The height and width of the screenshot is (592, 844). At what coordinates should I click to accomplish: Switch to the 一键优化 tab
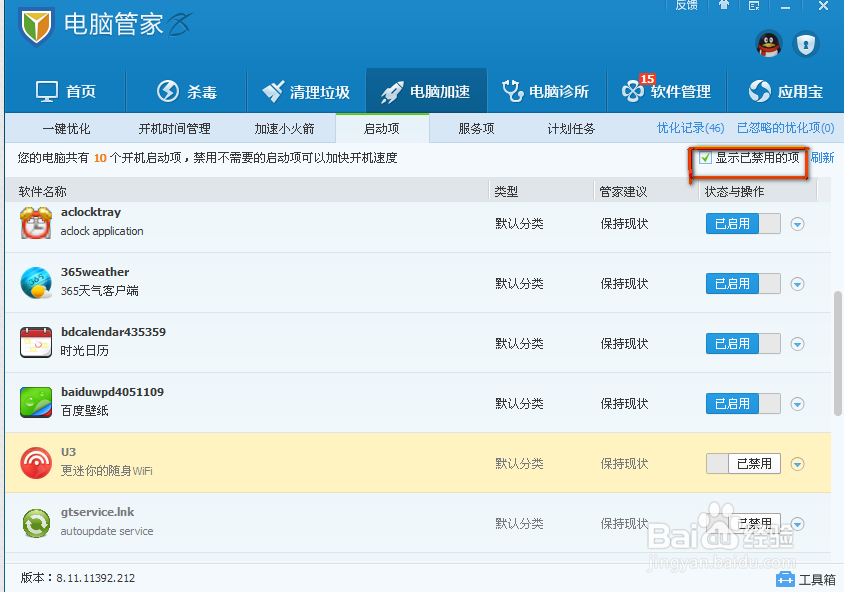point(66,129)
